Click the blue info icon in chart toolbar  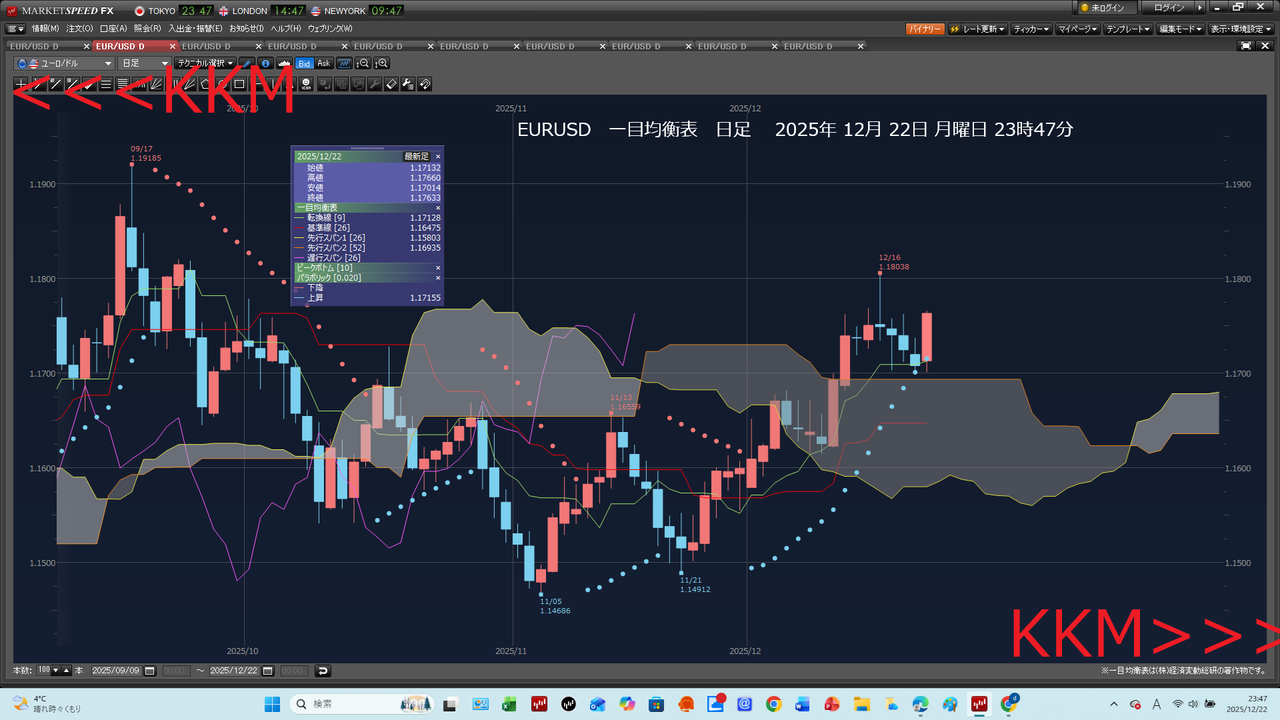tap(266, 63)
